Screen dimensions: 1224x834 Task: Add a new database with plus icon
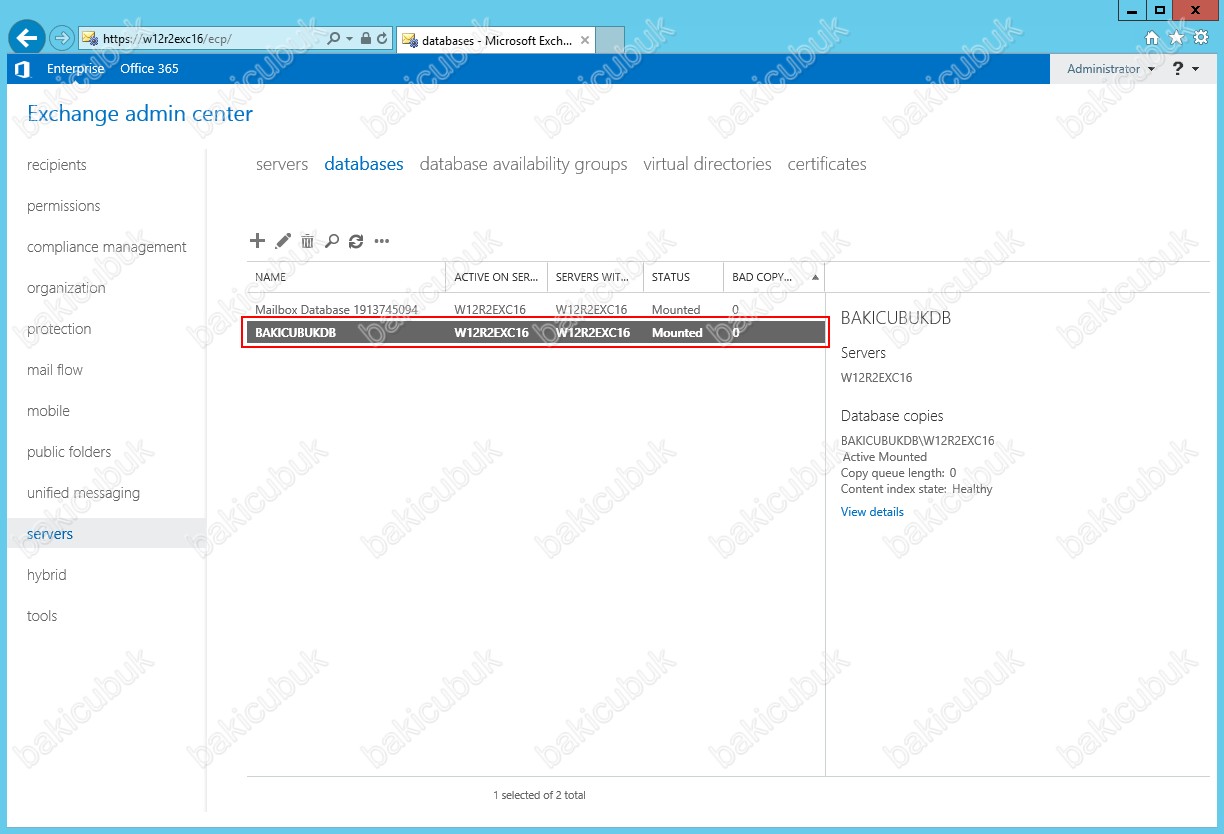tap(257, 241)
